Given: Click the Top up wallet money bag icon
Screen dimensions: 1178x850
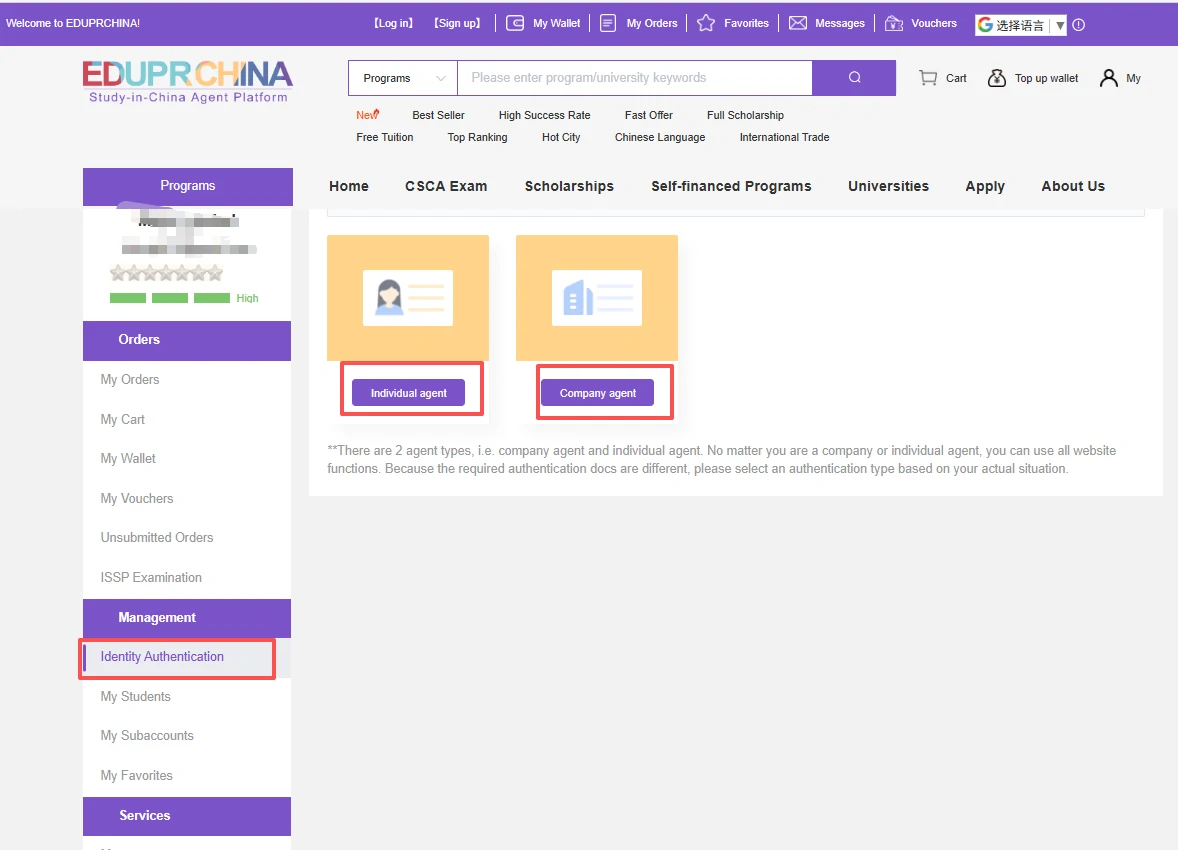Looking at the screenshot, I should coord(997,78).
